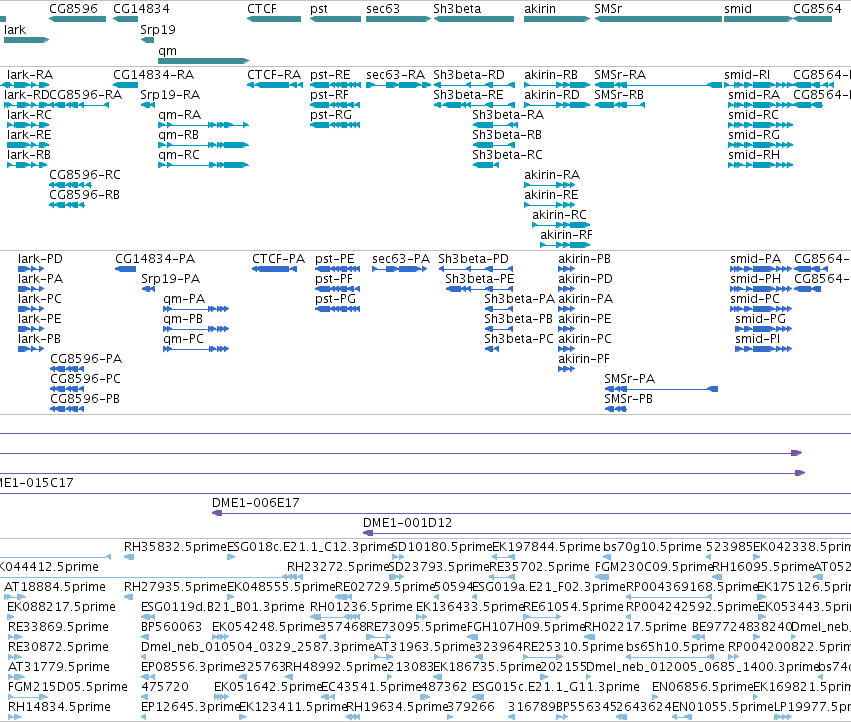Viewport: 851px width, 722px height.
Task: Select transcript akirin-RB
Action: (551, 75)
